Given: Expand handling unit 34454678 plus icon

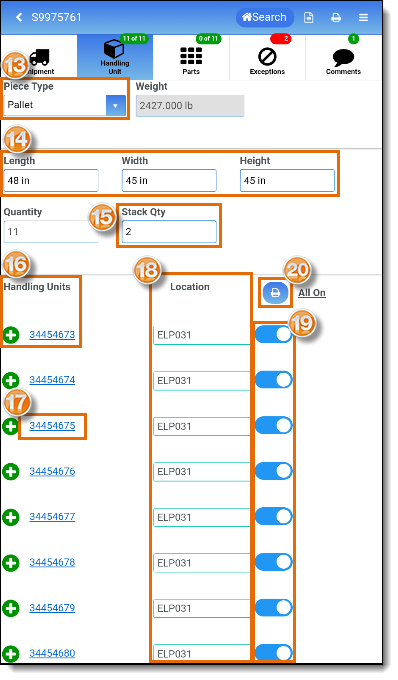Looking at the screenshot, I should (x=11, y=562).
